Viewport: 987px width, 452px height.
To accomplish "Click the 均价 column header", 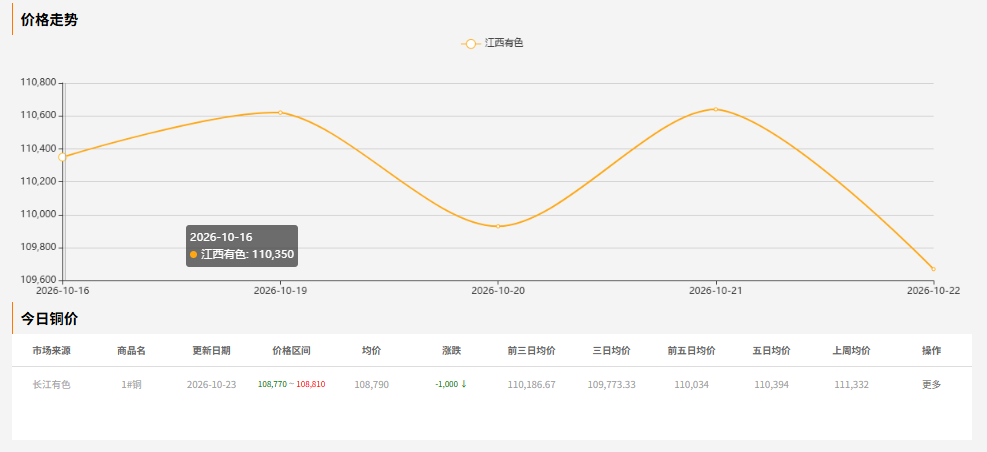I will pyautogui.click(x=371, y=351).
